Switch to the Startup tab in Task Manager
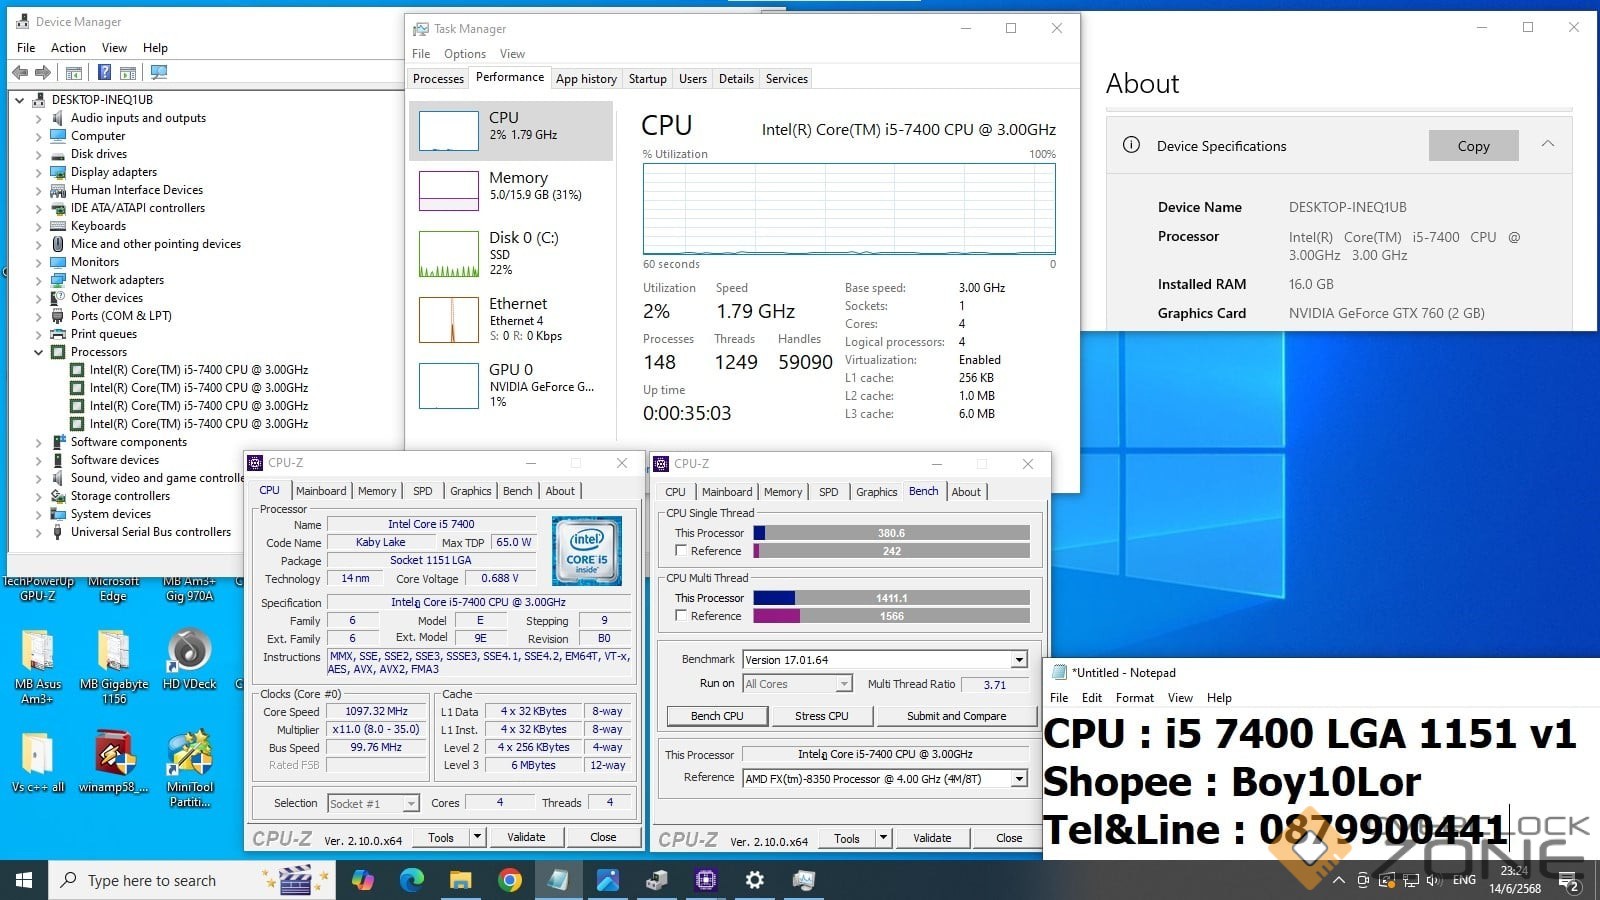Image resolution: width=1600 pixels, height=900 pixels. pos(647,79)
